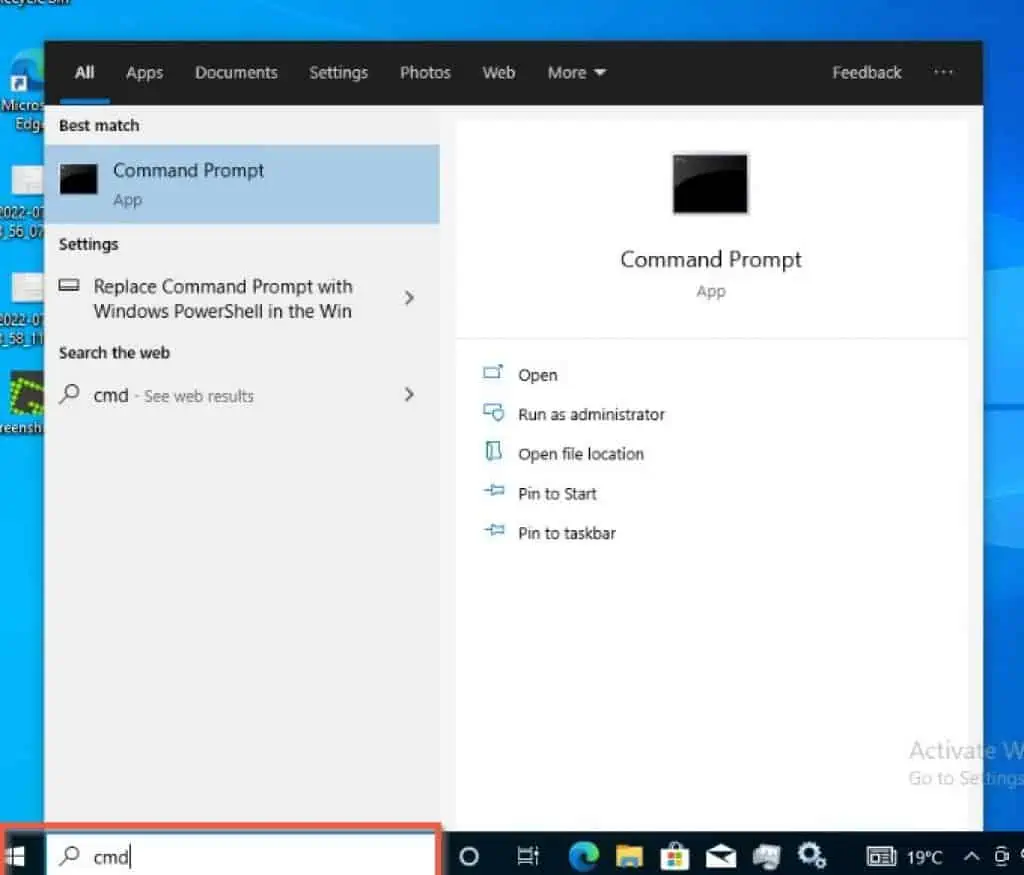Expand the PowerShell settings result arrow
The image size is (1024, 875).
(x=409, y=298)
